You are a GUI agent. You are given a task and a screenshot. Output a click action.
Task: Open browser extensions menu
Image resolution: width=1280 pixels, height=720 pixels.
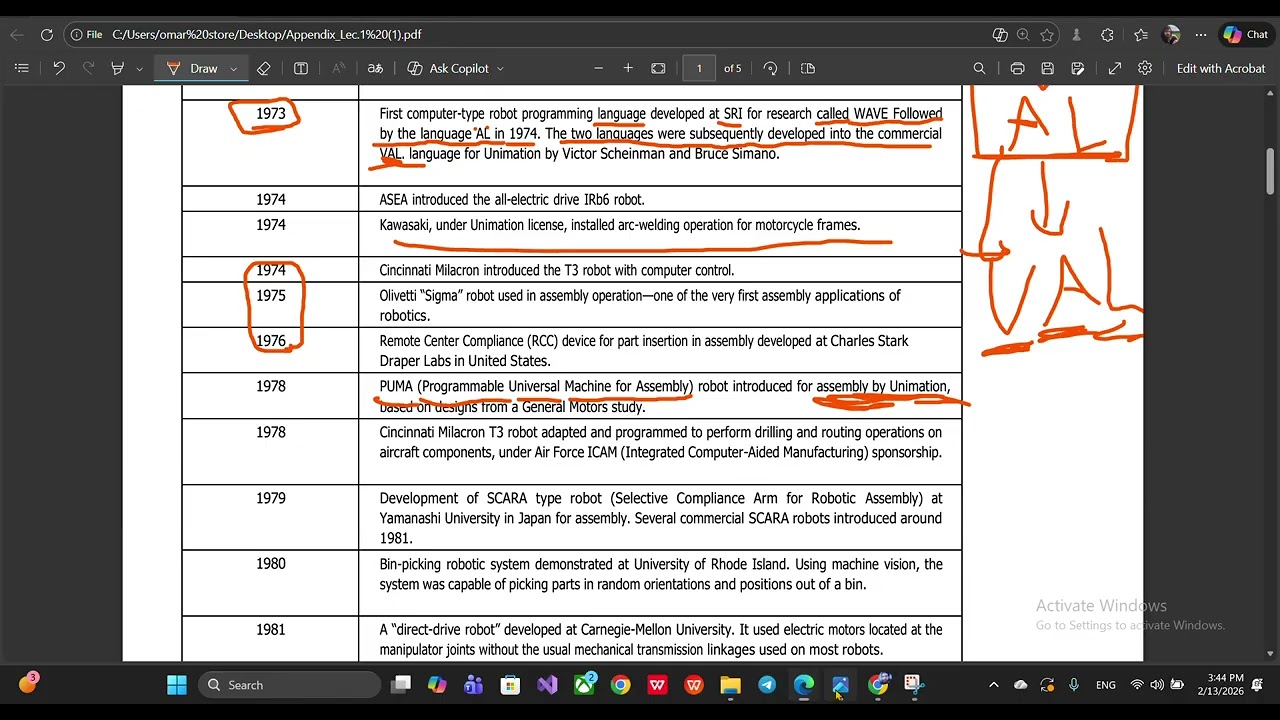[1107, 34]
